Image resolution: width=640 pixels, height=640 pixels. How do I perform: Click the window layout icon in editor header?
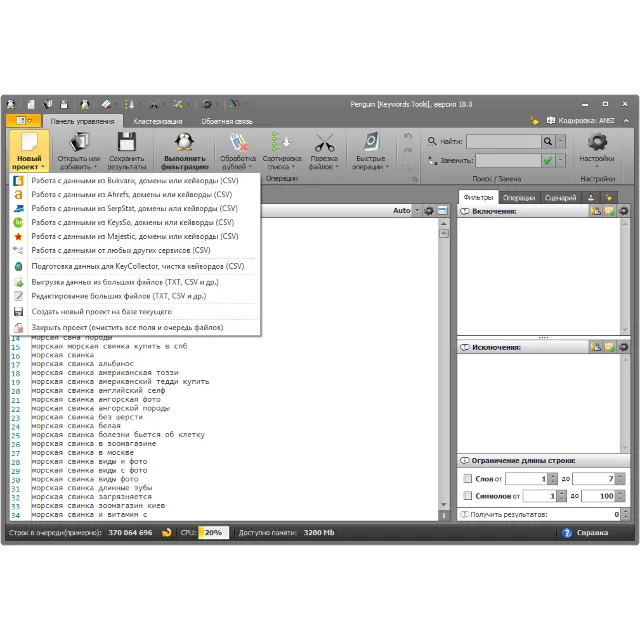click(x=442, y=211)
